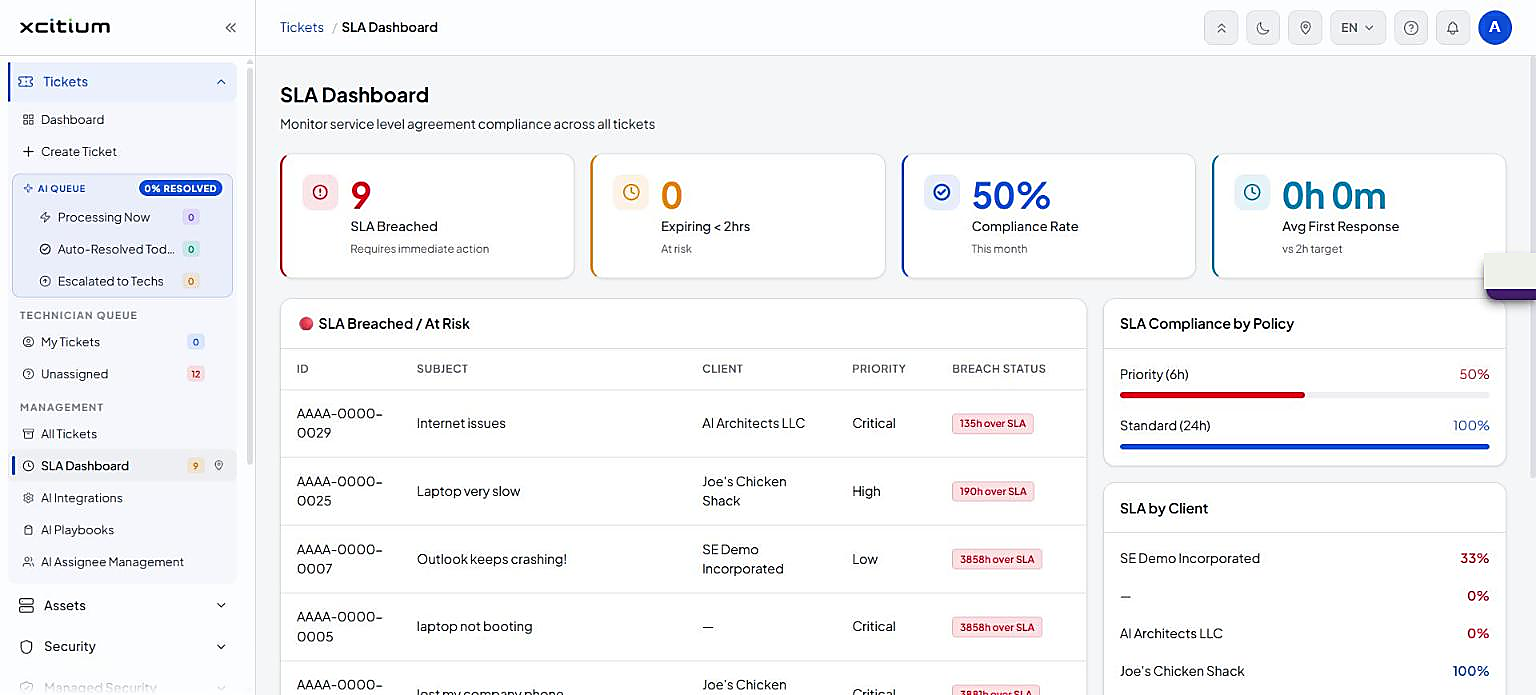Collapse the sidebar with double-chevron icon
The height and width of the screenshot is (695, 1536).
click(x=231, y=27)
